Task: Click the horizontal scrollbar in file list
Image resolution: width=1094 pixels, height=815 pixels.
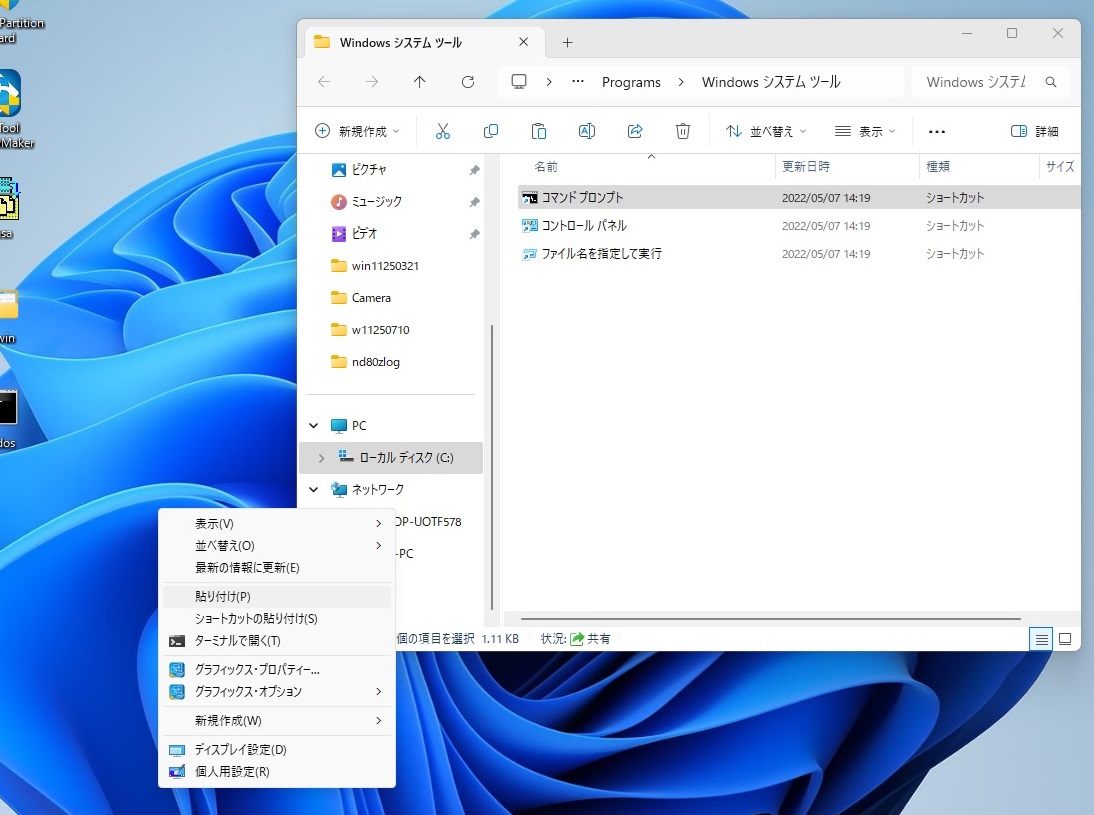Action: 770,618
